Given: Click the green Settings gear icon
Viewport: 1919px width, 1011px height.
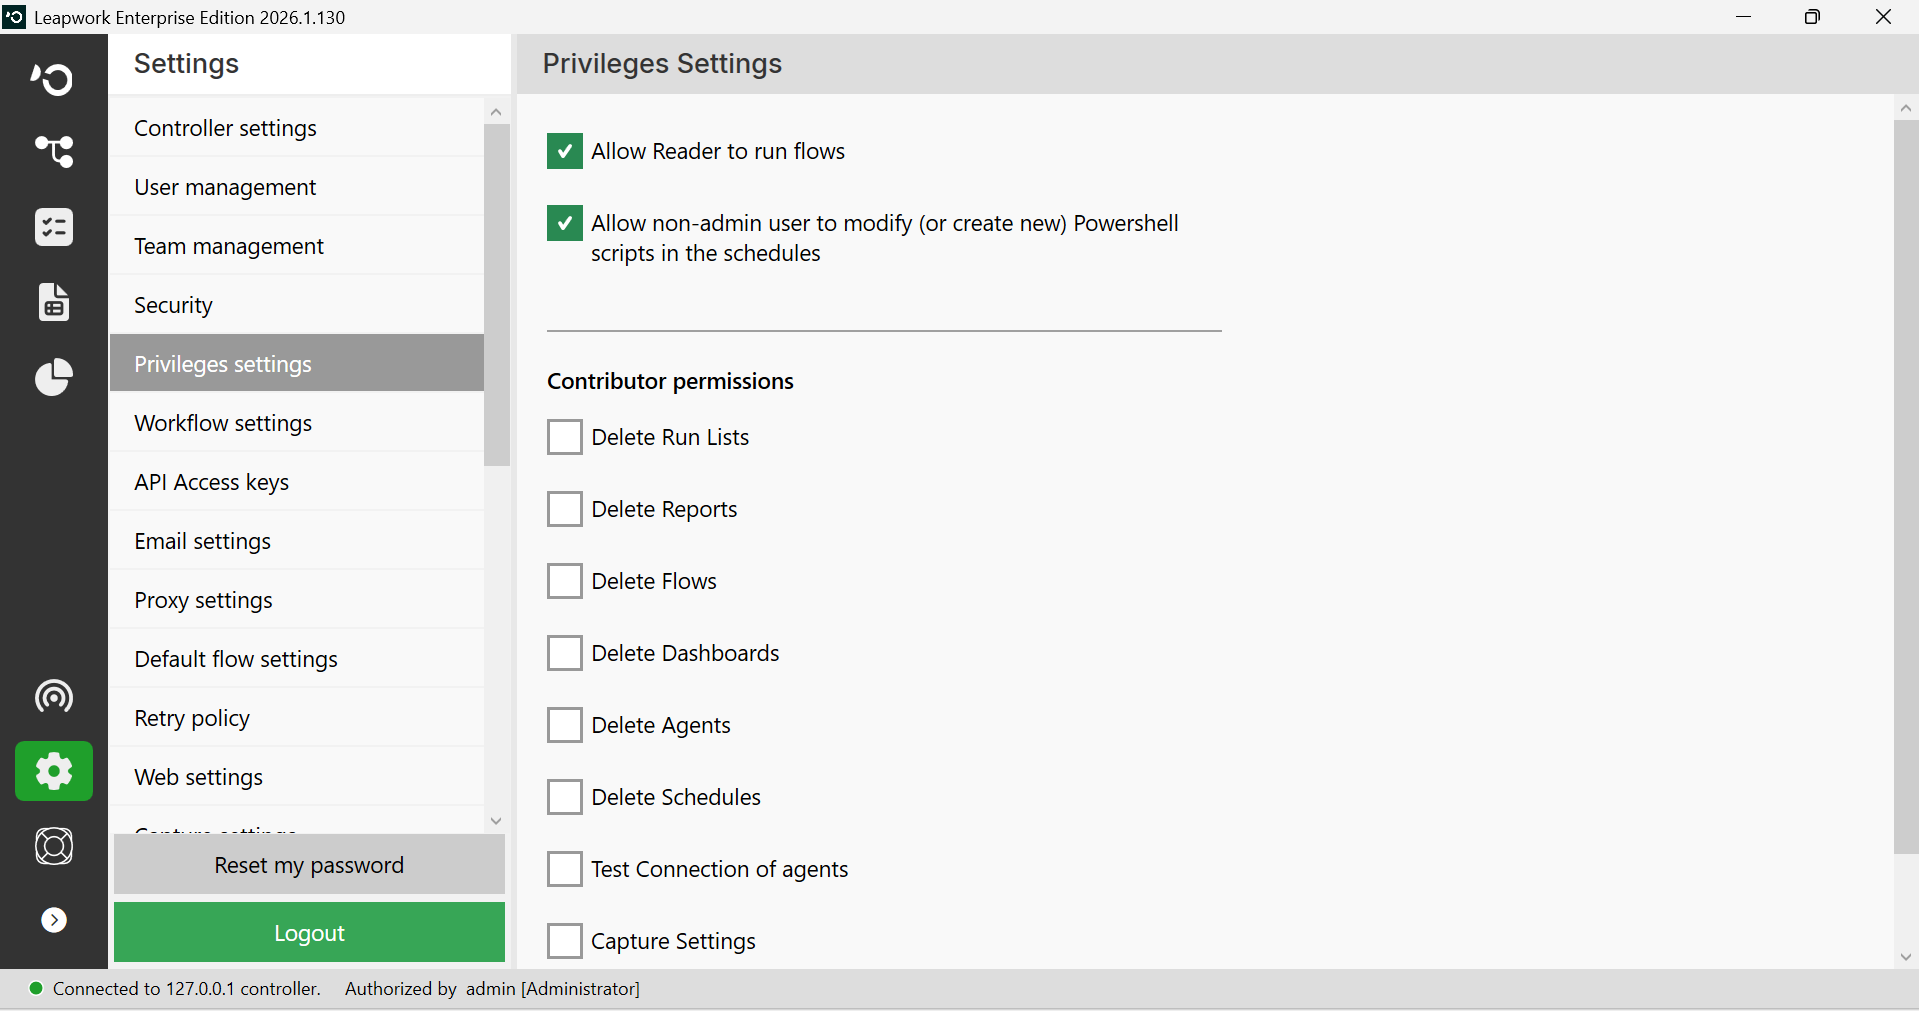Looking at the screenshot, I should pos(54,771).
